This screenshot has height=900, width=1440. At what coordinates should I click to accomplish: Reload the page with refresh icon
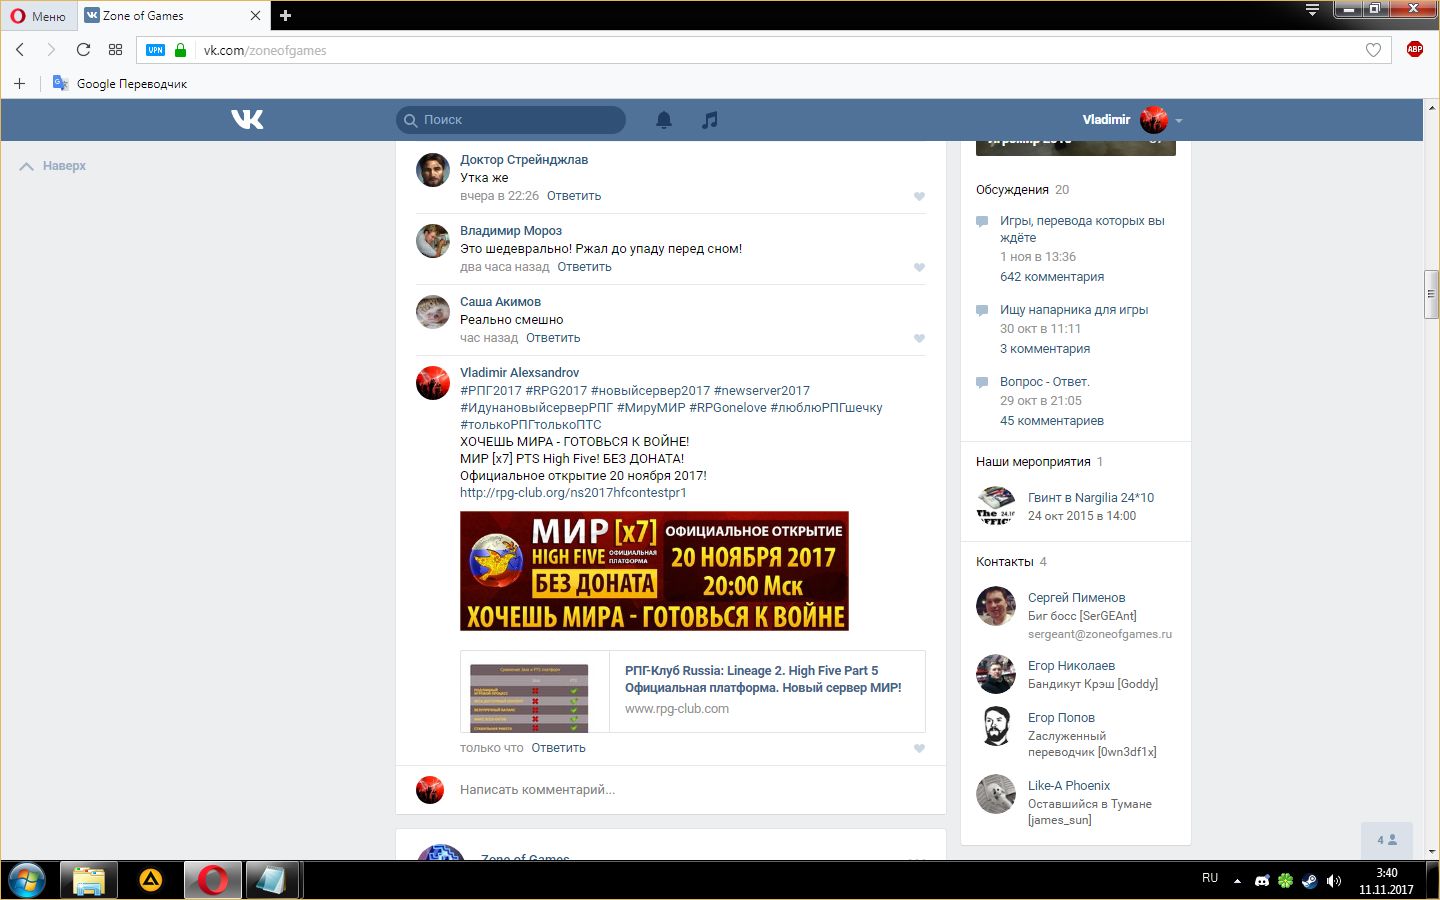pyautogui.click(x=83, y=50)
